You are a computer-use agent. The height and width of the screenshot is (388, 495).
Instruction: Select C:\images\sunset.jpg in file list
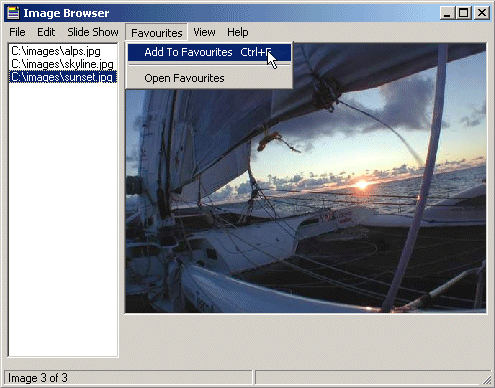tap(63, 77)
